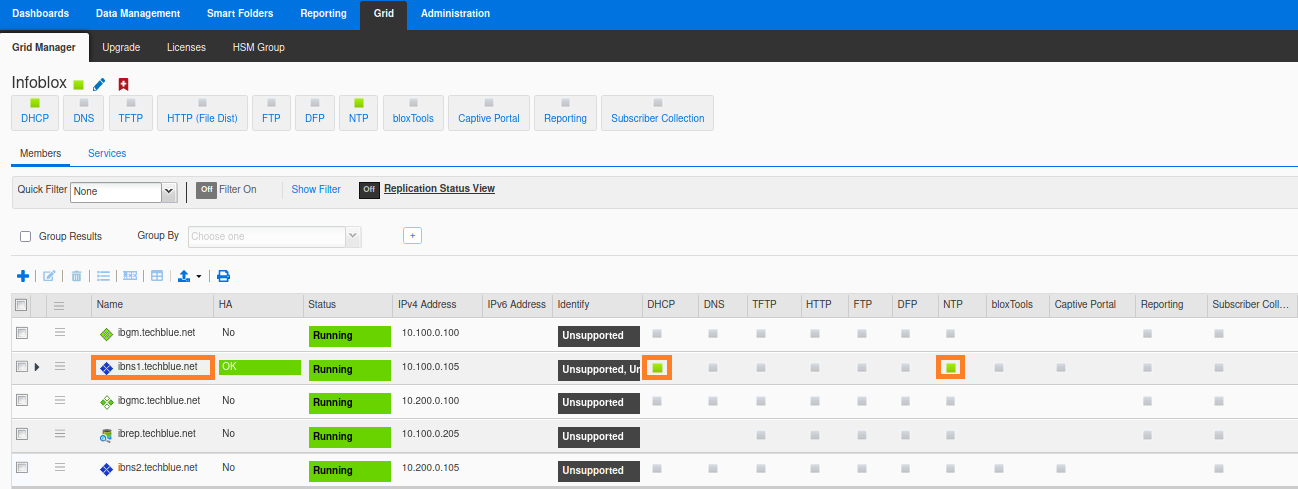
Task: Click the Captive Portal service button
Action: (489, 113)
